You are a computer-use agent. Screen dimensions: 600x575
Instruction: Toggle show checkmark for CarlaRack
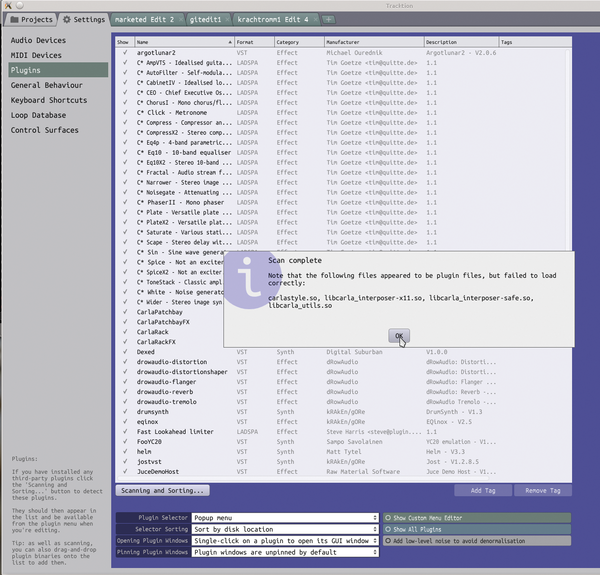(x=125, y=332)
